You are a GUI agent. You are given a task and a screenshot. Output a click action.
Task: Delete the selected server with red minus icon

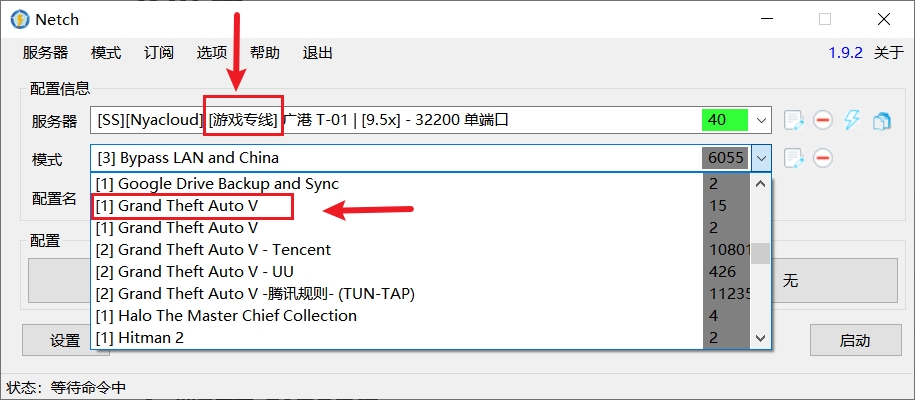[x=823, y=120]
